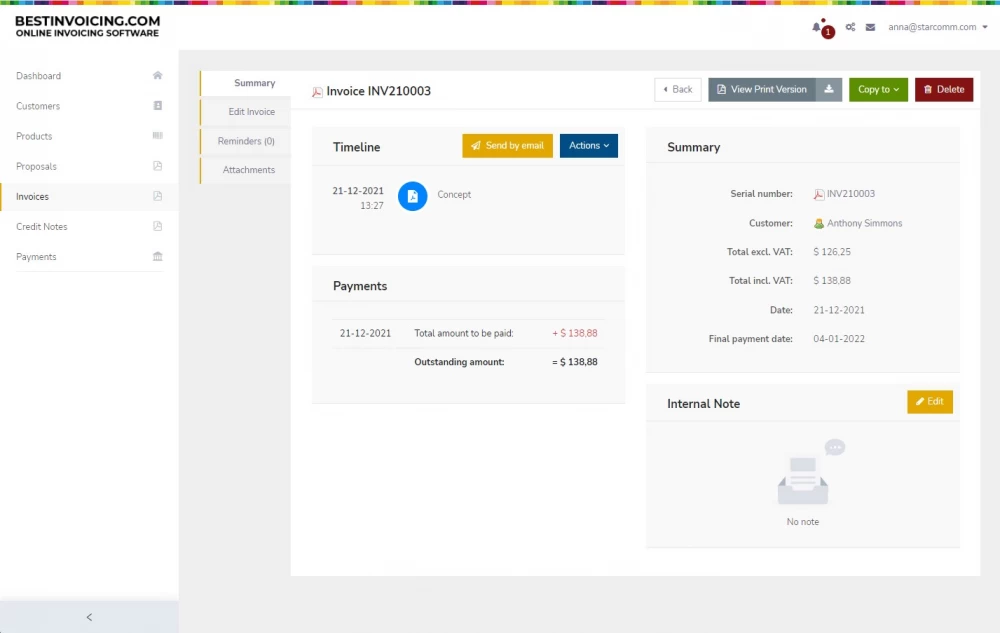This screenshot has height=633, width=1000.
Task: Click the envelope messages icon
Action: [x=870, y=27]
